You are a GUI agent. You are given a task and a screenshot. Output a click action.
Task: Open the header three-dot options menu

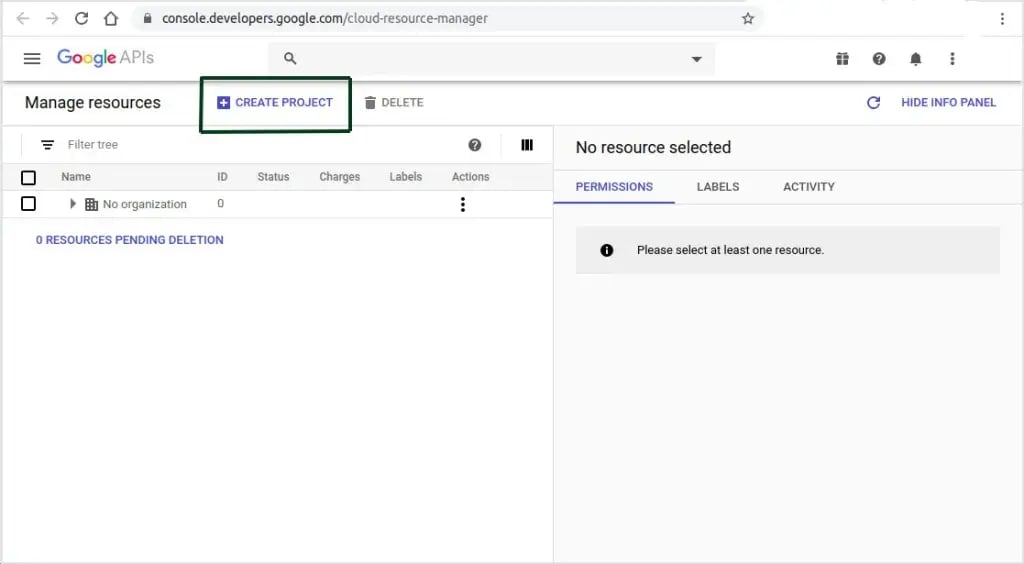[952, 59]
